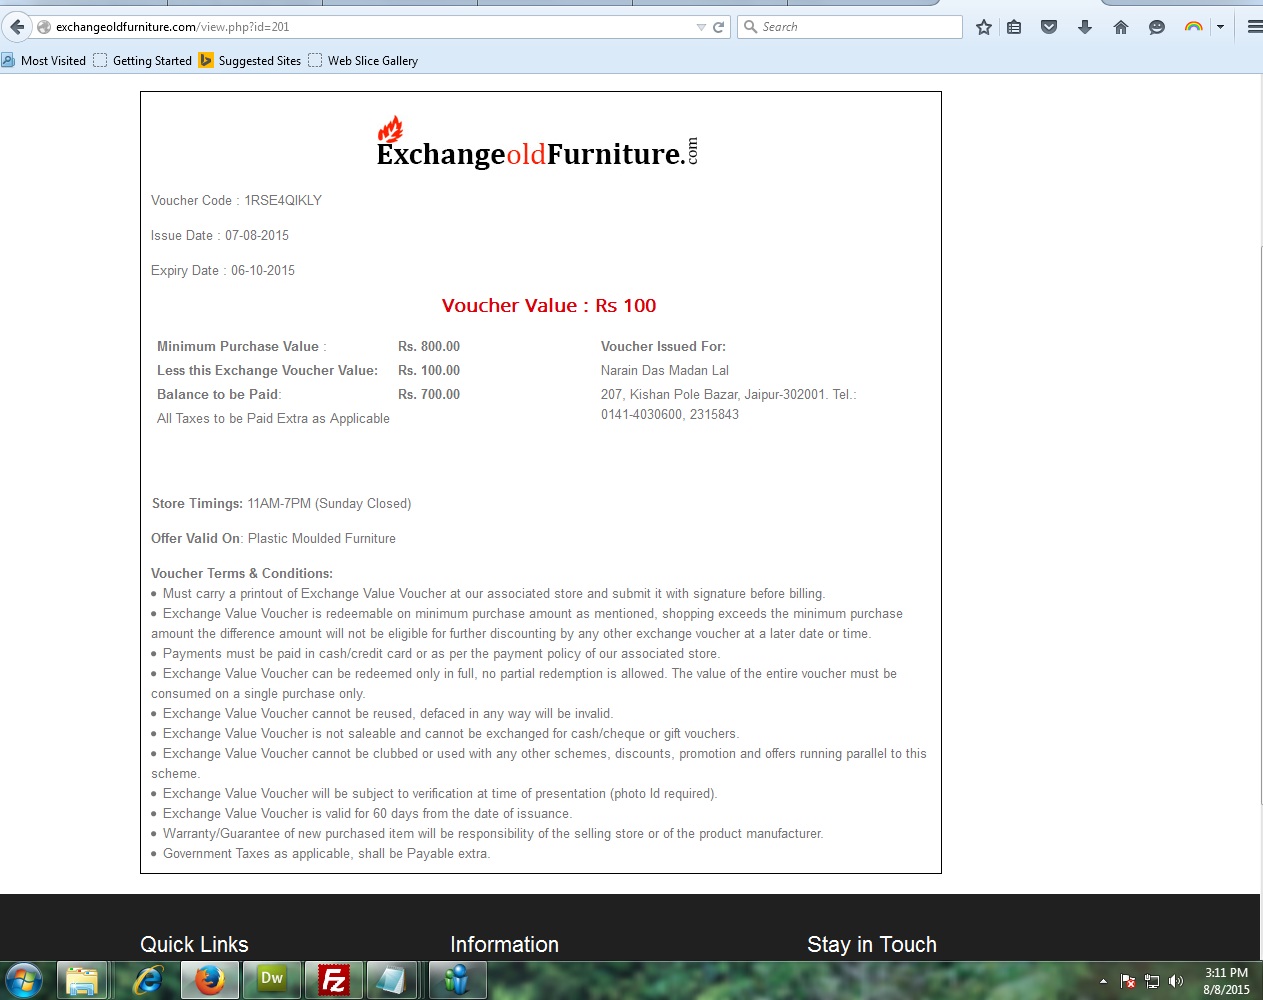Go to the Firefox Home page icon
Screen dimensions: 1263x1000
tap(1121, 27)
